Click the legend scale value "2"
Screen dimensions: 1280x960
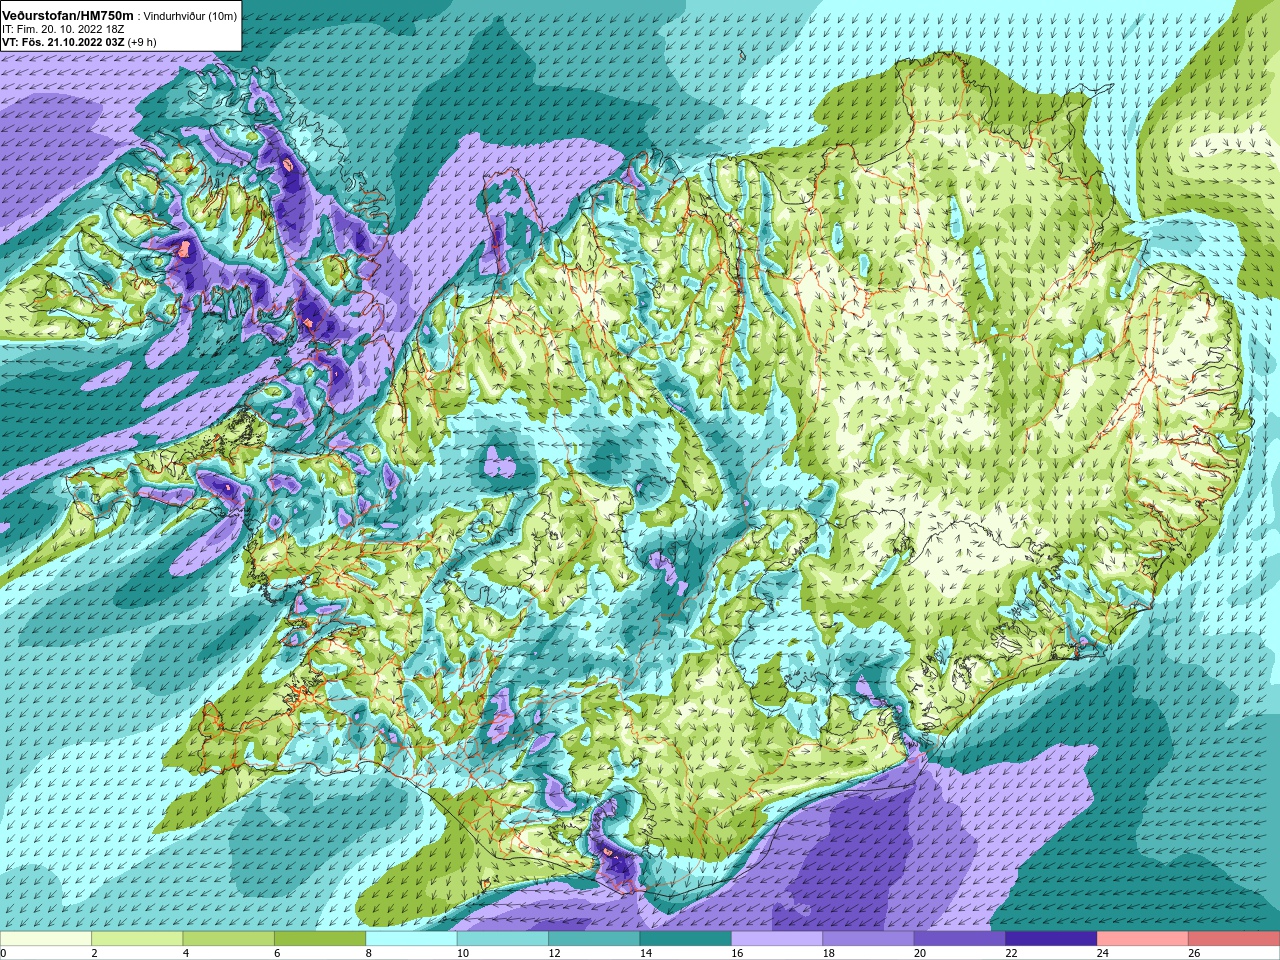[95, 953]
